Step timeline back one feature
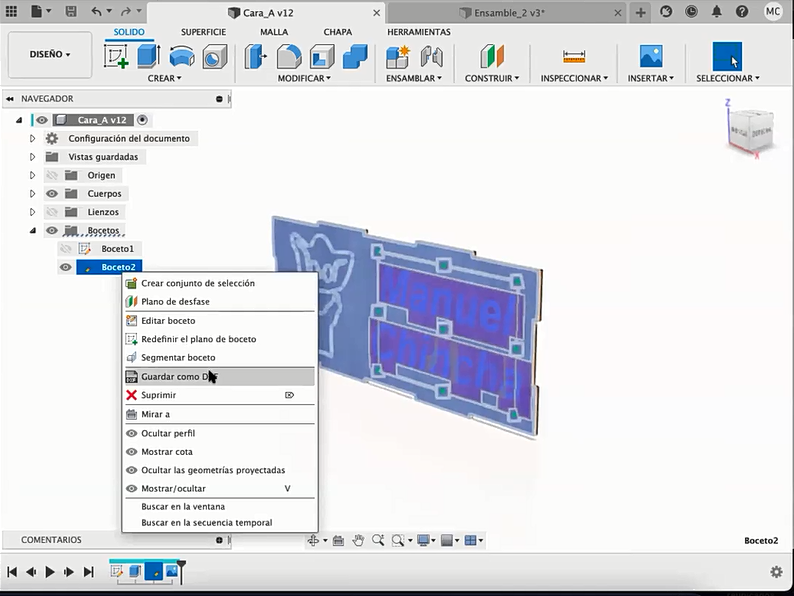The width and height of the screenshot is (794, 596). click(31, 572)
